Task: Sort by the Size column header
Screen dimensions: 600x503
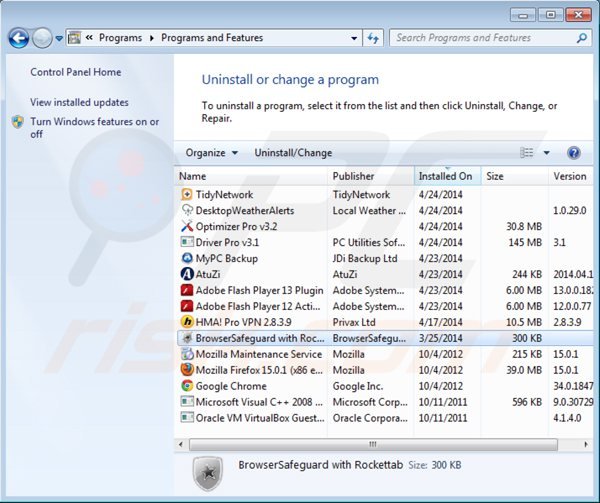Action: point(515,176)
